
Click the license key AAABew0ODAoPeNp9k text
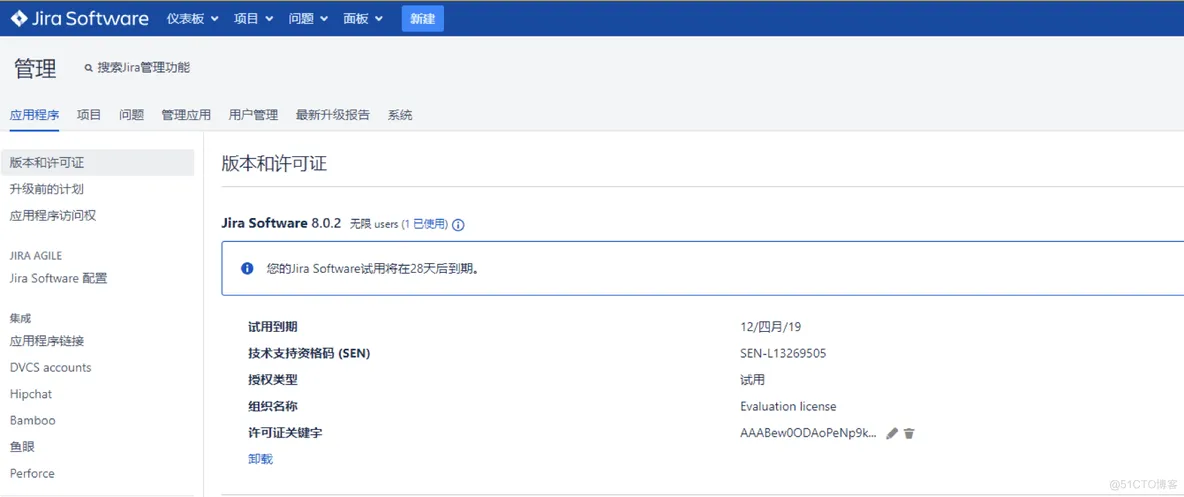click(809, 434)
